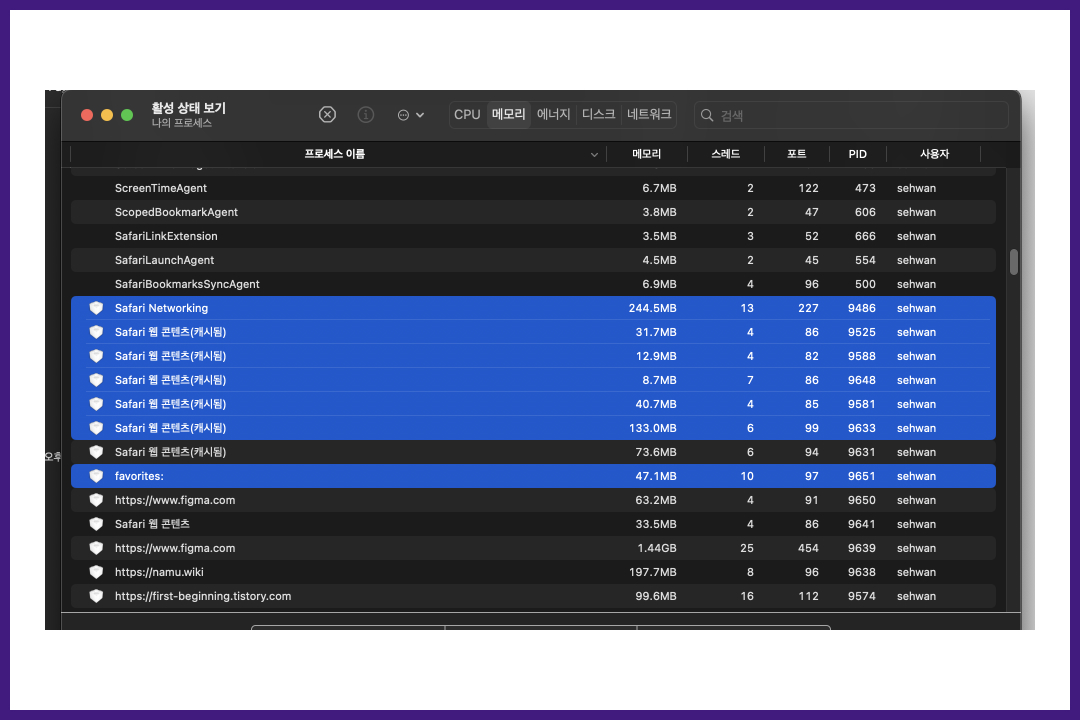Select the ScreenTimeAgent process row
The height and width of the screenshot is (720, 1080).
[533, 188]
